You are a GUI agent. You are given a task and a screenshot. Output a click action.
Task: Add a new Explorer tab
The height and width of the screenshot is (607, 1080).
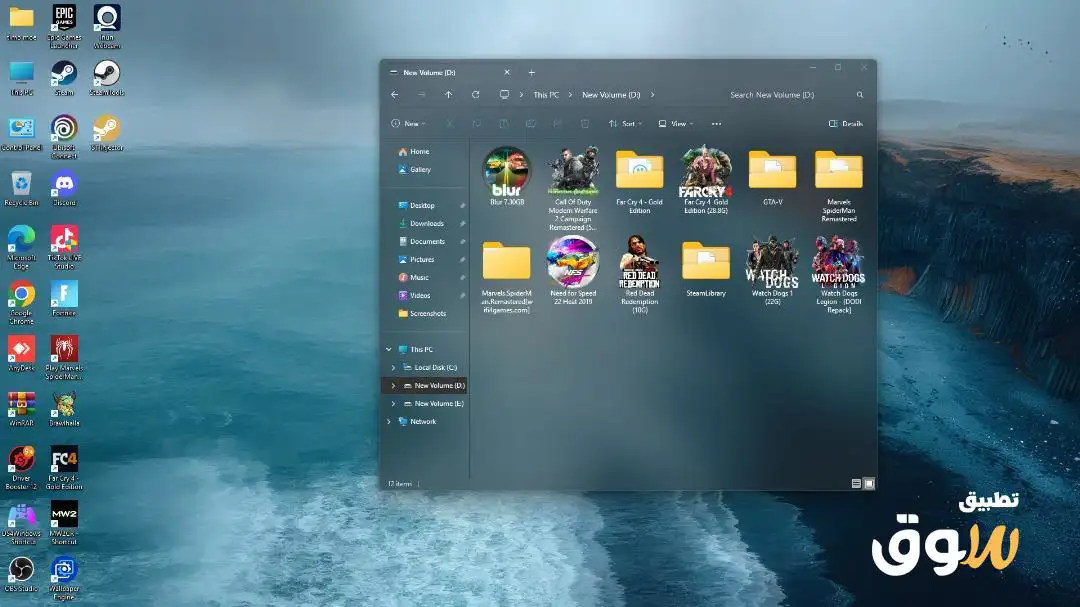pos(531,72)
